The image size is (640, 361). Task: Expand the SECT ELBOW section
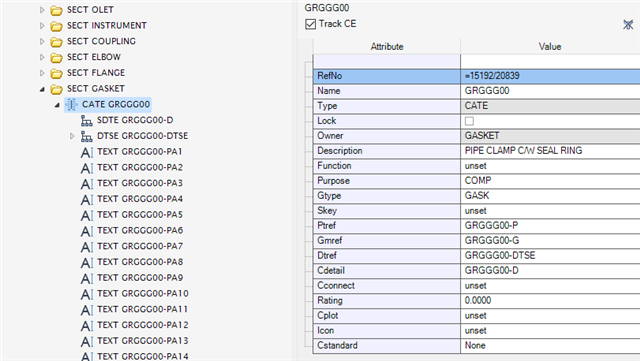pyautogui.click(x=42, y=57)
